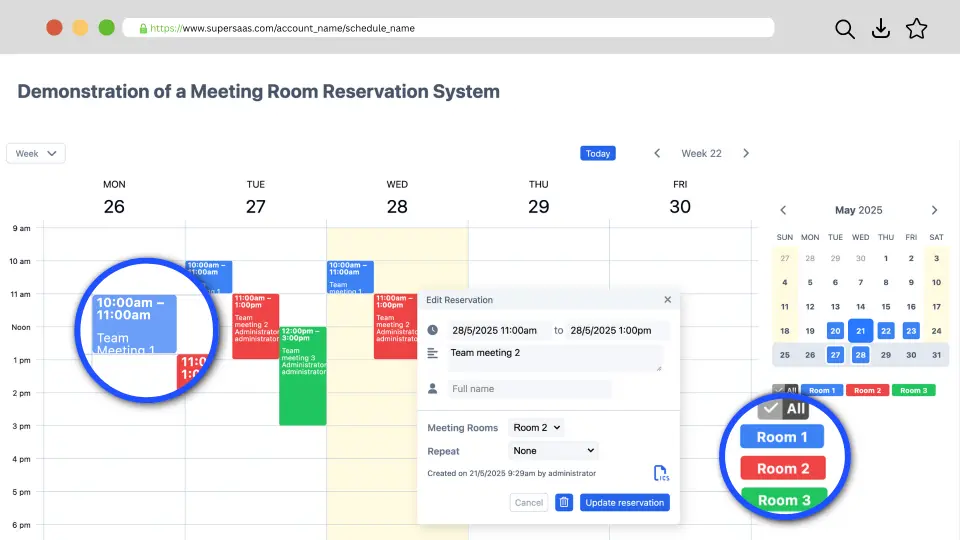Show previous month in mini calendar
960x540 pixels.
pos(783,210)
